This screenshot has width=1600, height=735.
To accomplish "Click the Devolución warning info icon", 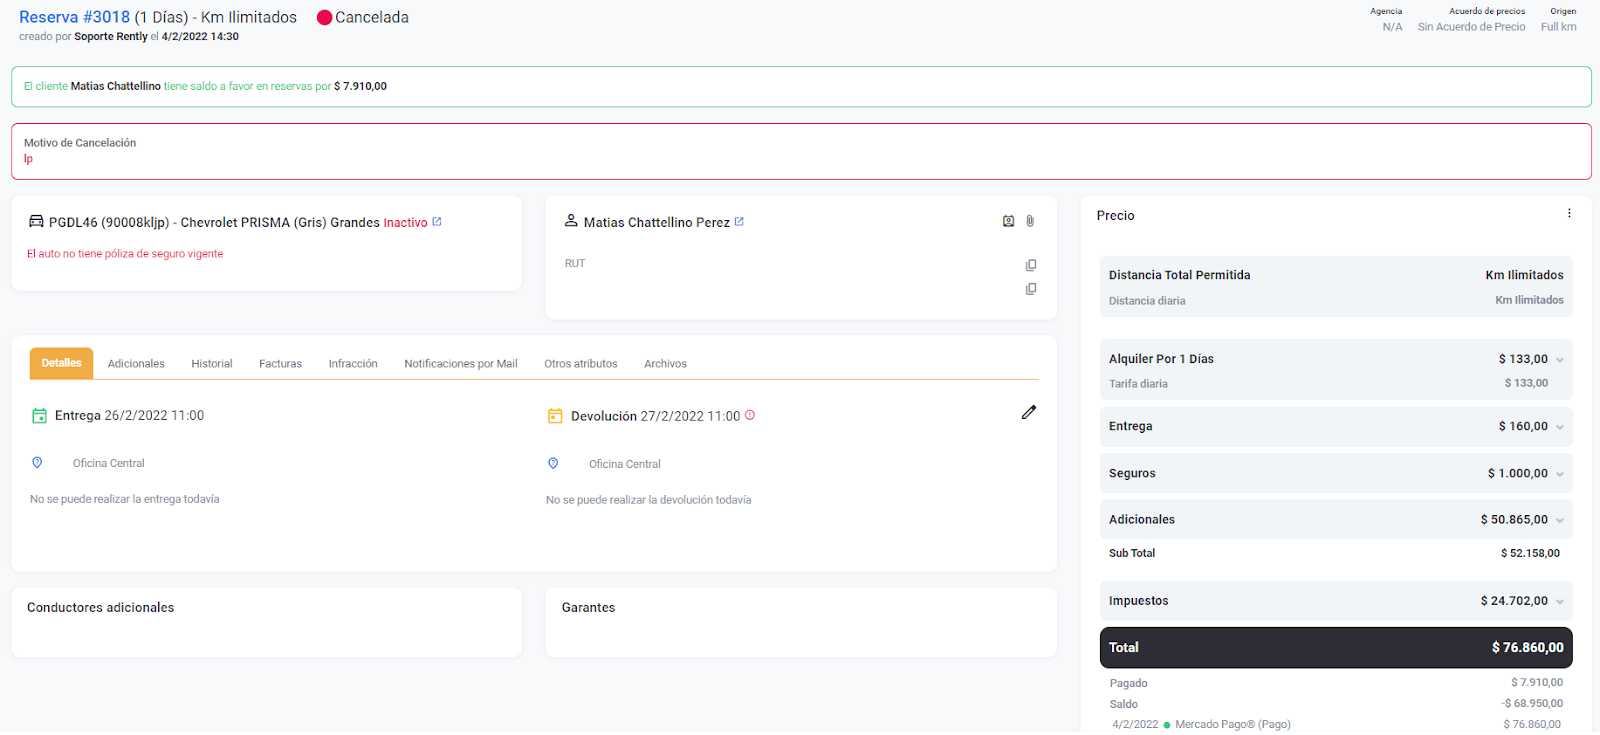I will click(x=750, y=415).
